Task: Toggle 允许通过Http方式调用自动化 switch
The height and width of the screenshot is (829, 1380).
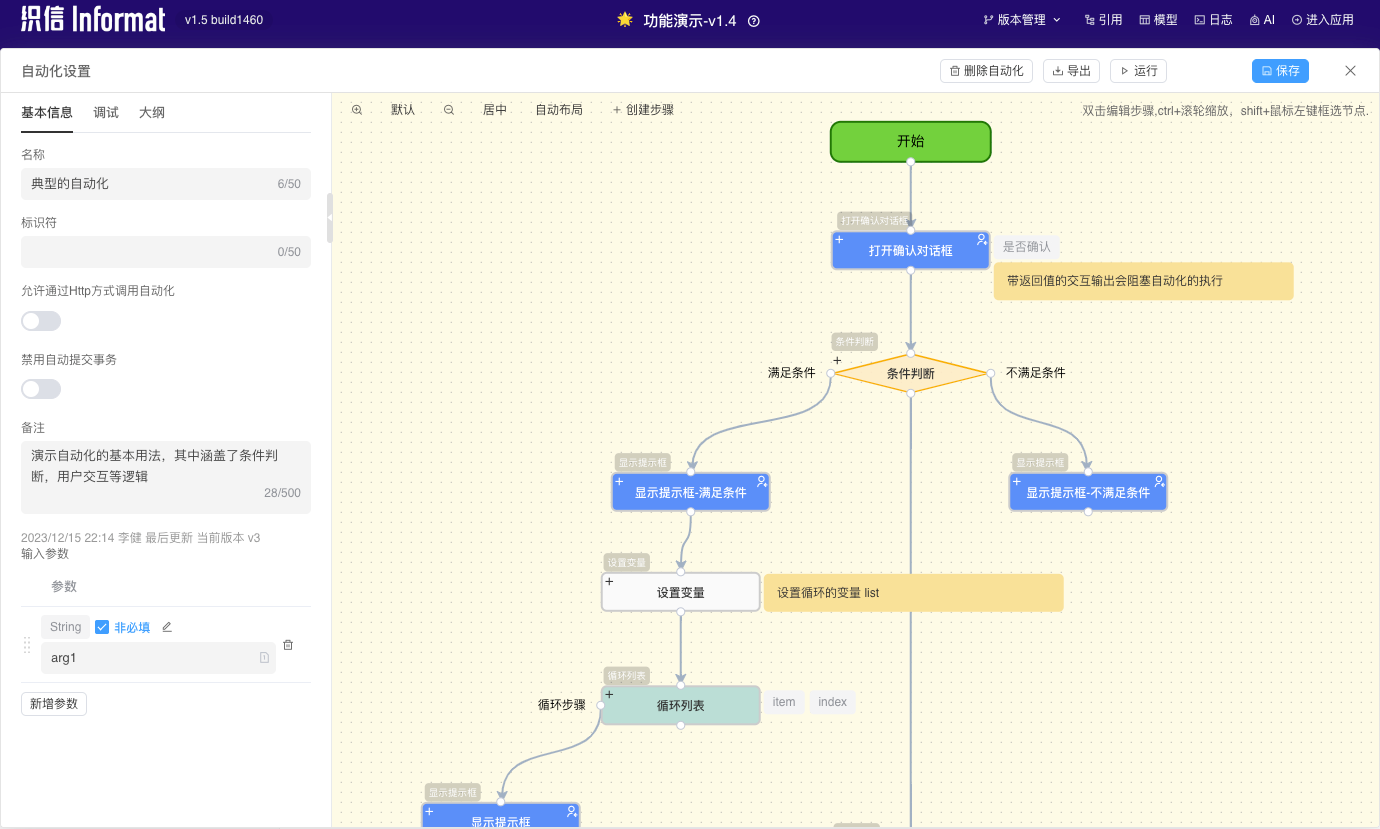Action: tap(41, 321)
